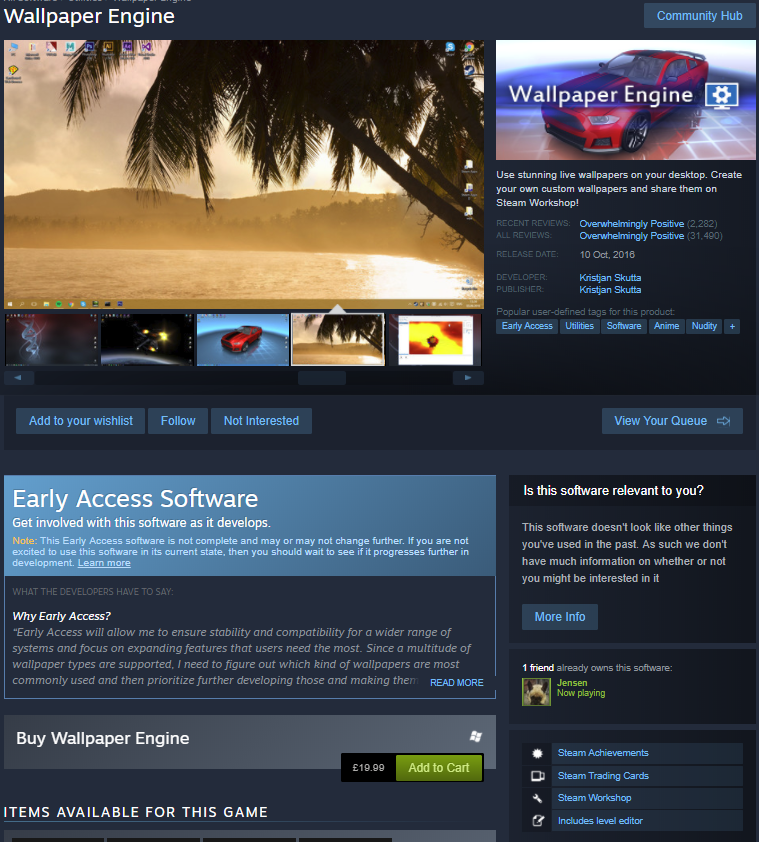Open developer Kristjan Skutta link
This screenshot has width=759, height=842.
point(610,278)
